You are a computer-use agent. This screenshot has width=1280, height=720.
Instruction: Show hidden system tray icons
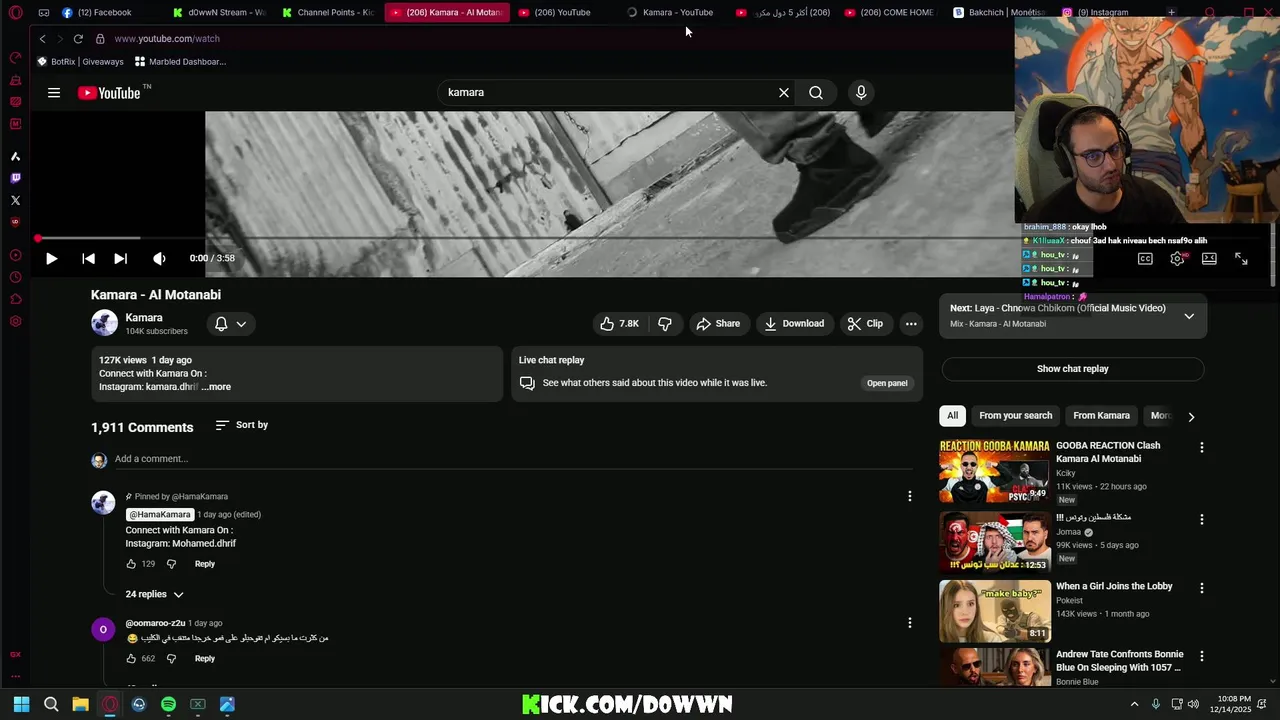coord(1134,704)
